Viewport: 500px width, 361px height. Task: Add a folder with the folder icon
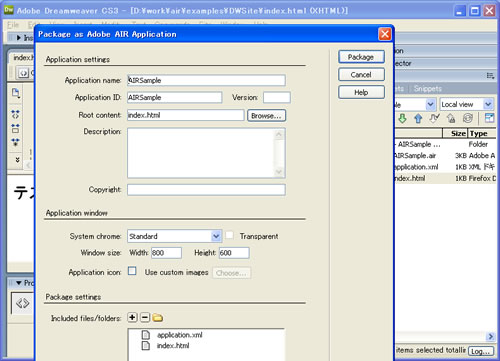point(157,318)
